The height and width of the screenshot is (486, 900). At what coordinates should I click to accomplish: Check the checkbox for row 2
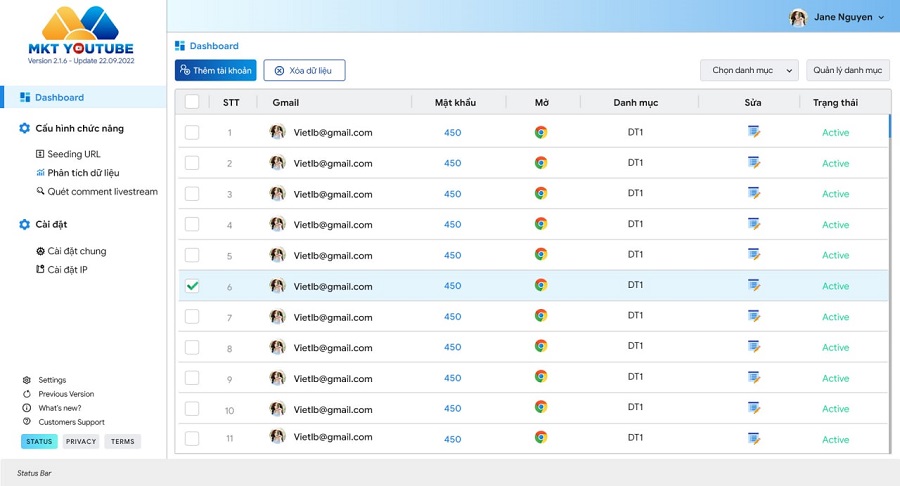click(x=192, y=163)
